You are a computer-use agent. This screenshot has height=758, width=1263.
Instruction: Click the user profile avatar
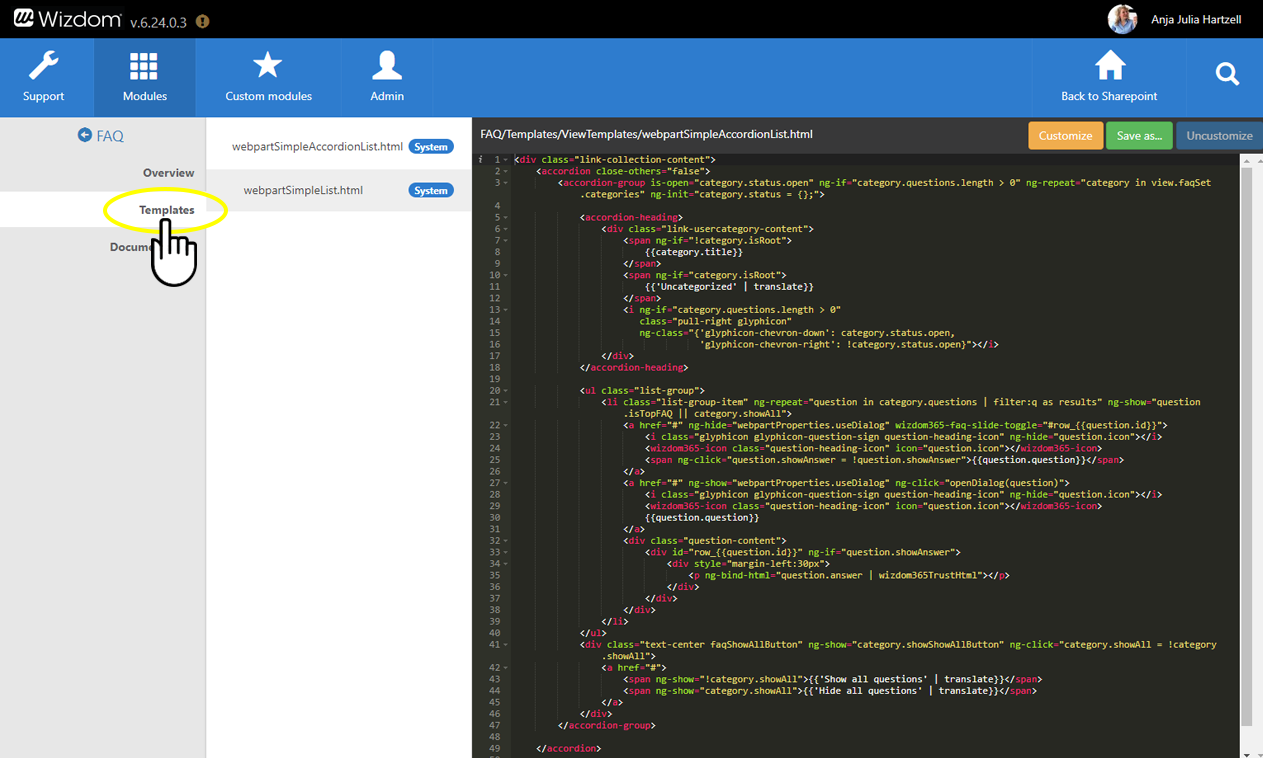[x=1122, y=19]
